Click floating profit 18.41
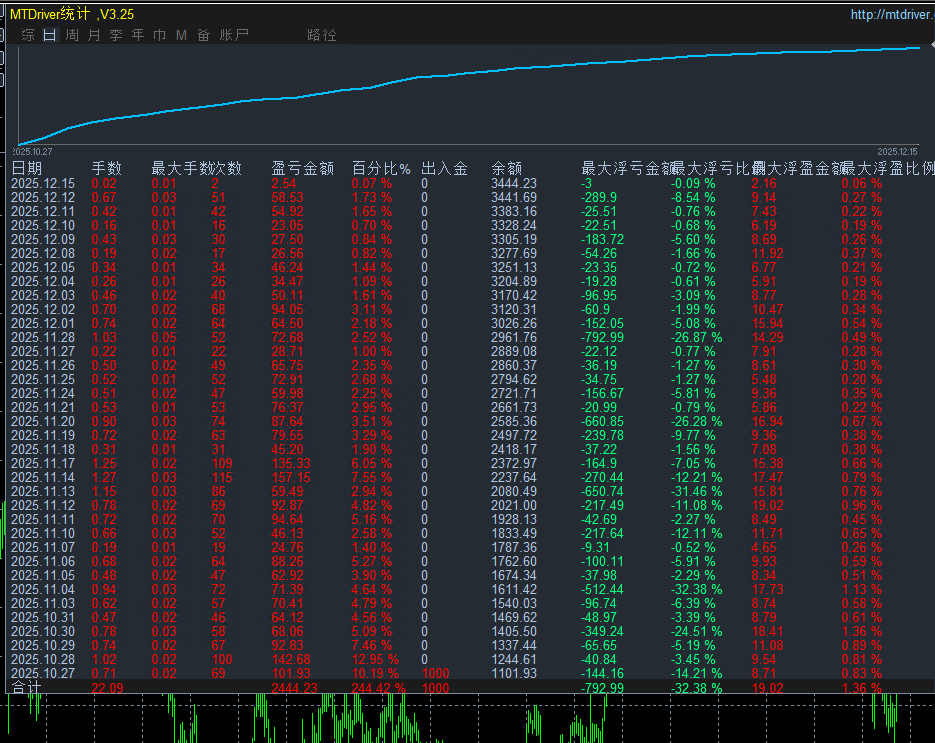 tap(767, 631)
